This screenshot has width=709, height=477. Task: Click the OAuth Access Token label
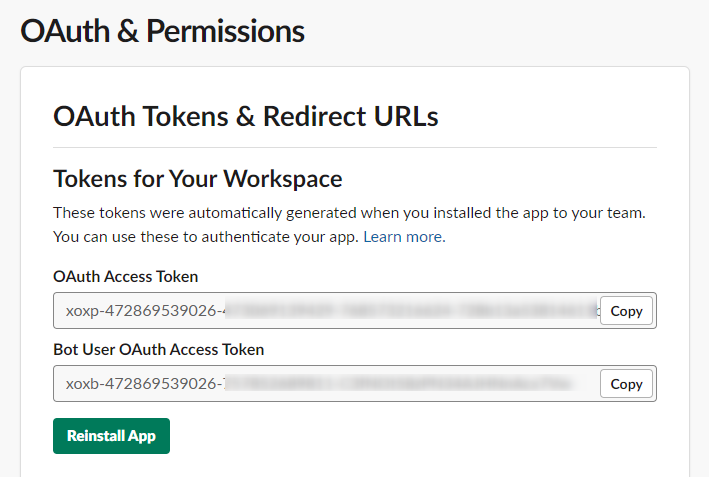126,276
